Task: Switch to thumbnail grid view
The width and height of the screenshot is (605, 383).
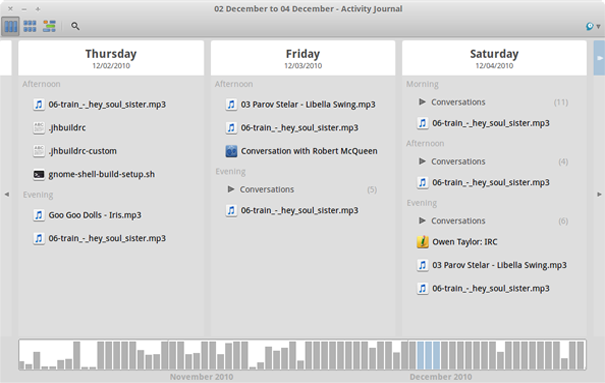Action: (x=30, y=26)
